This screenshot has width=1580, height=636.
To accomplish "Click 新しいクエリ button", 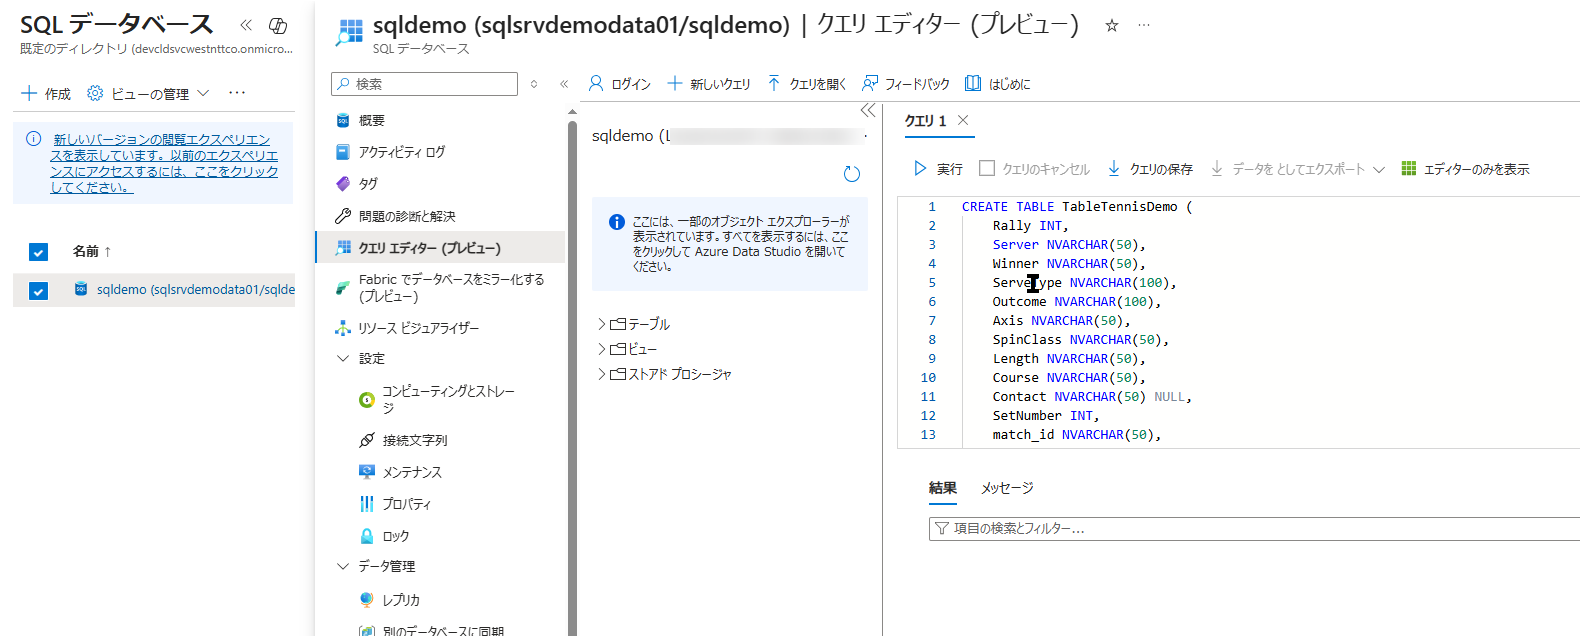I will click(709, 84).
